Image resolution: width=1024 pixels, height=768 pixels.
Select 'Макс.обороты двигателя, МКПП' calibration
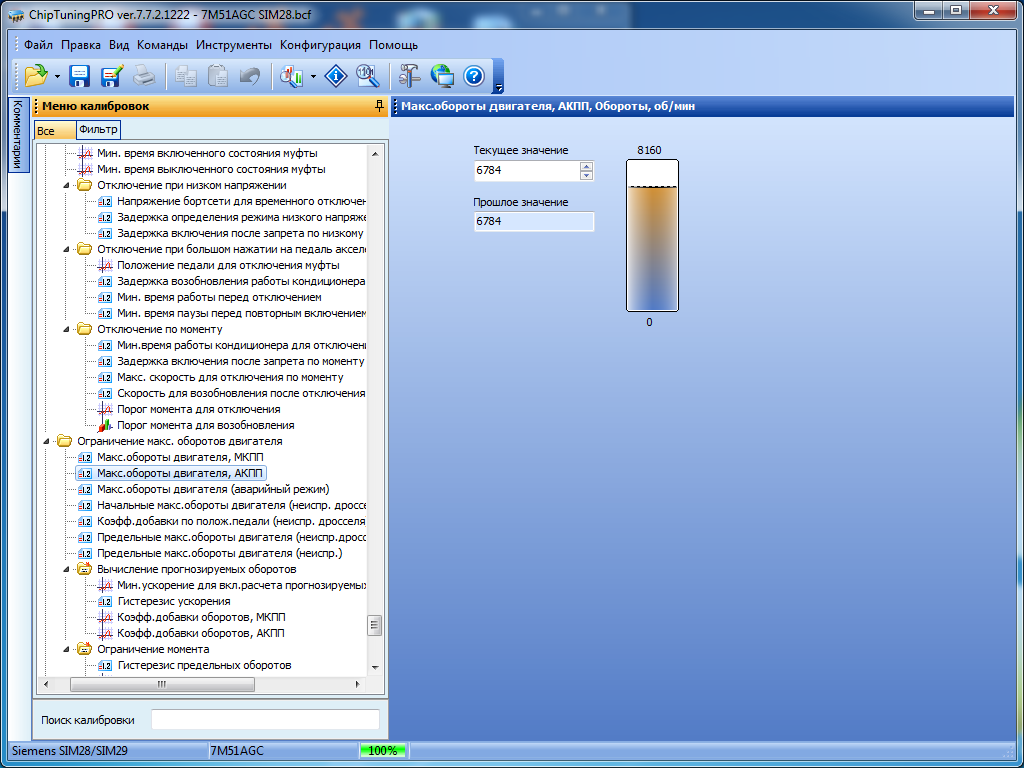[x=165, y=457]
